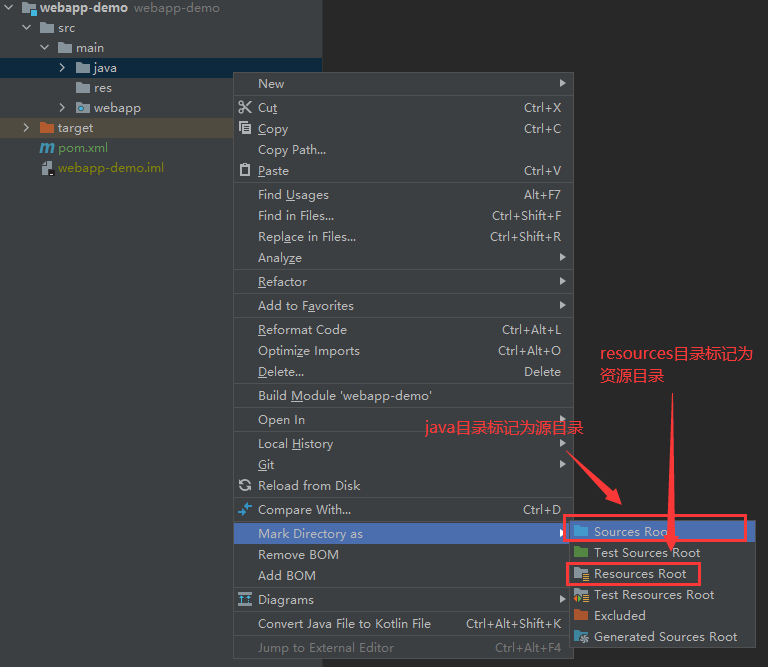Click the webapp web folder icon
The height and width of the screenshot is (667, 768).
click(83, 108)
